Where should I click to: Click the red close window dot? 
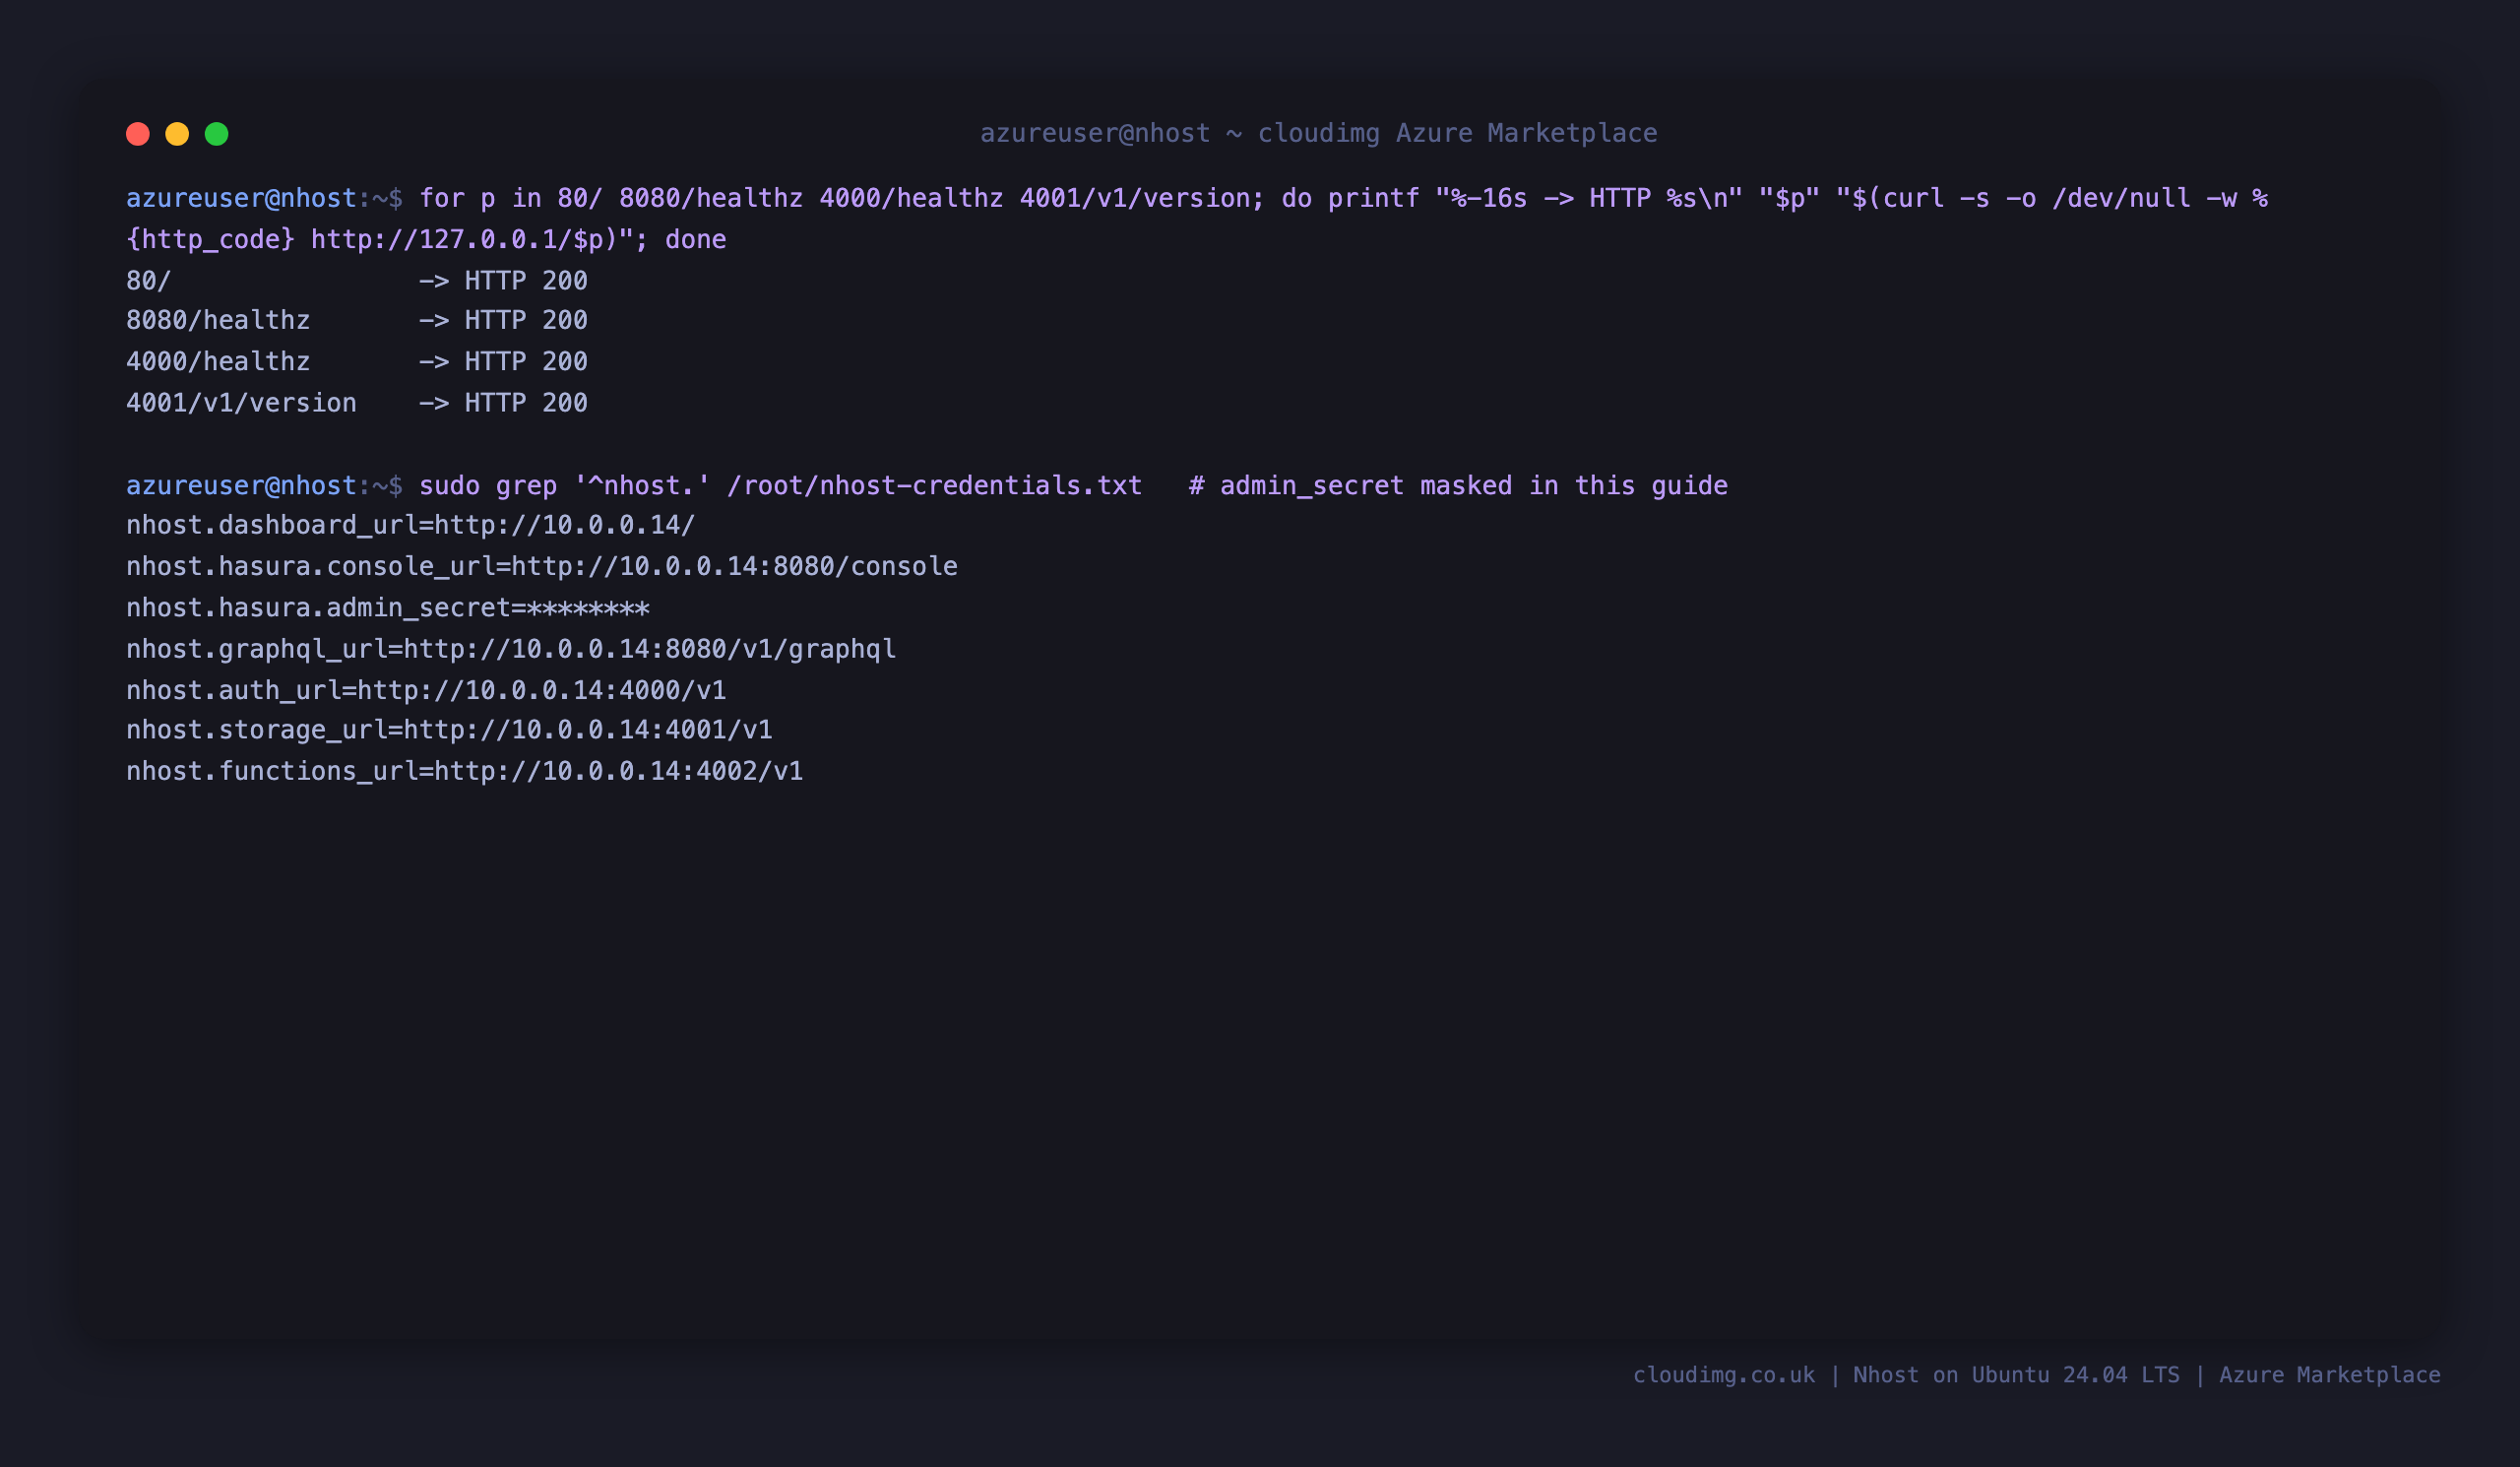click(138, 134)
